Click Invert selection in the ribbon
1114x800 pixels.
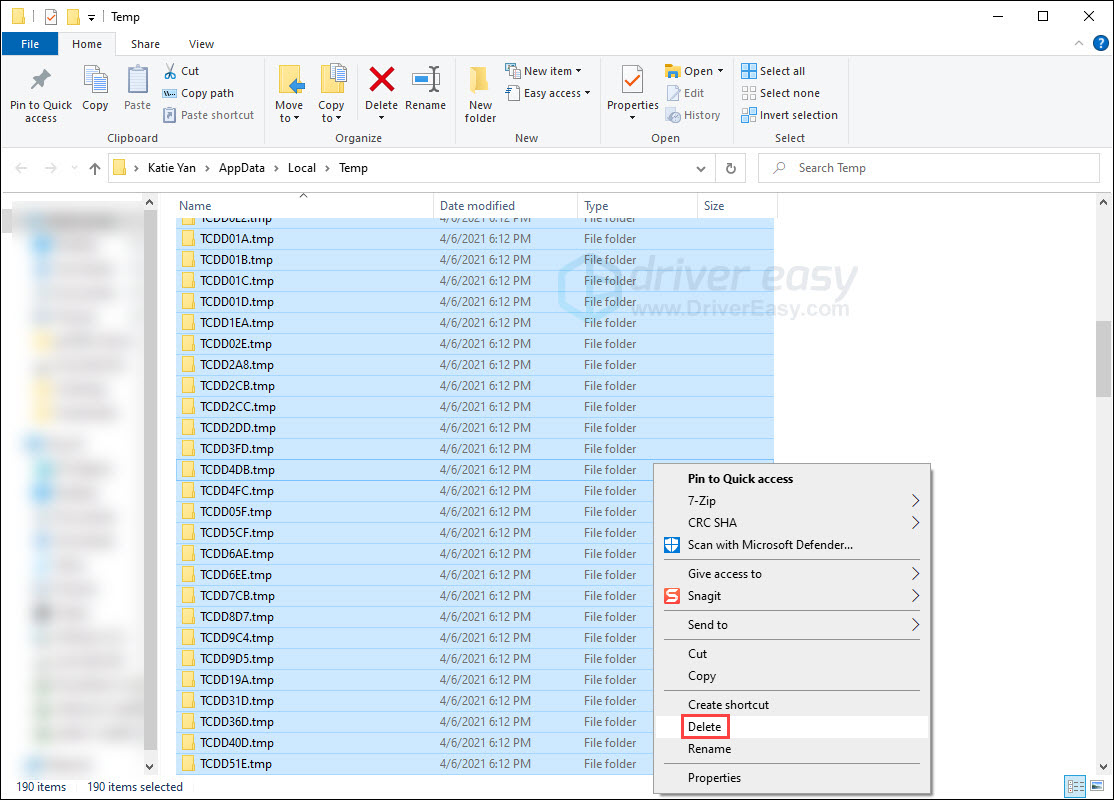click(789, 115)
